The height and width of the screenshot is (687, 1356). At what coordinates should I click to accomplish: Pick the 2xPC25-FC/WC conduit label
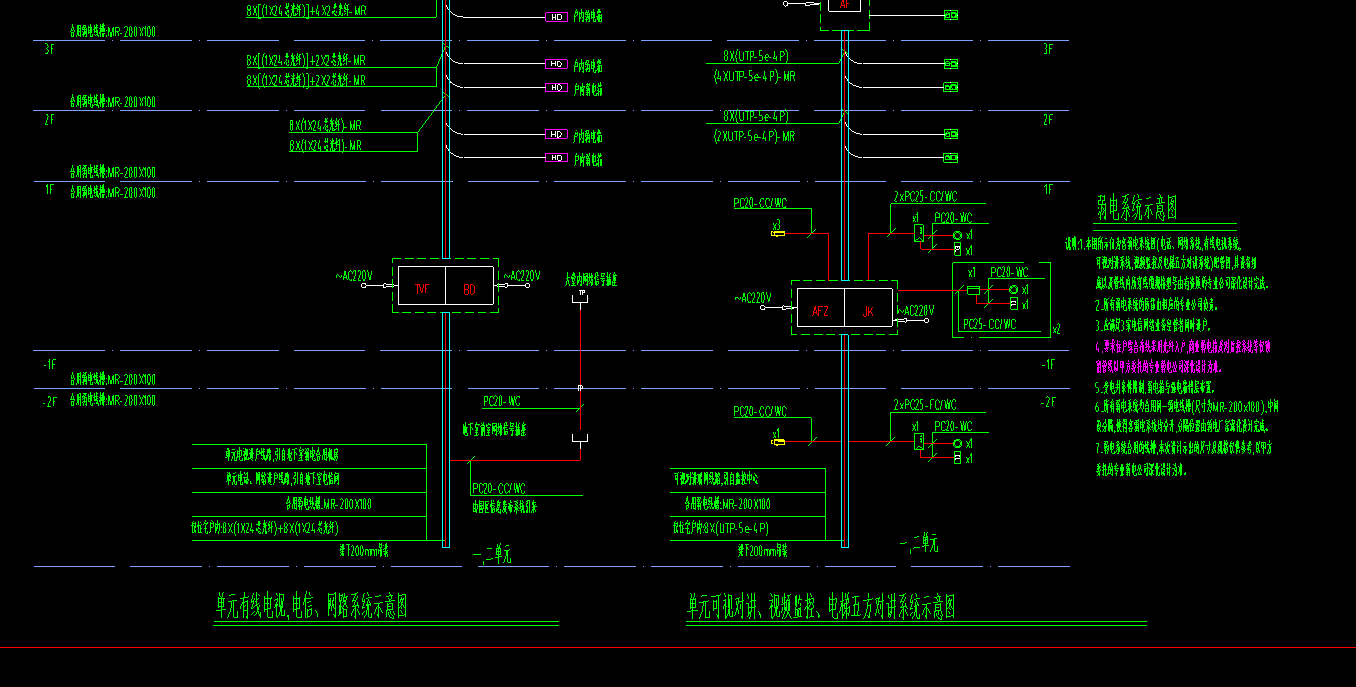pyautogui.click(x=925, y=405)
